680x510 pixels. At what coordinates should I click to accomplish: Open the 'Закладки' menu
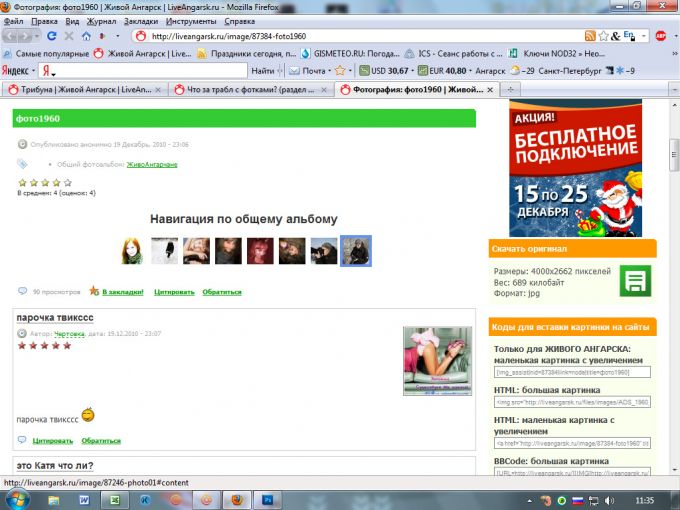pyautogui.click(x=140, y=20)
